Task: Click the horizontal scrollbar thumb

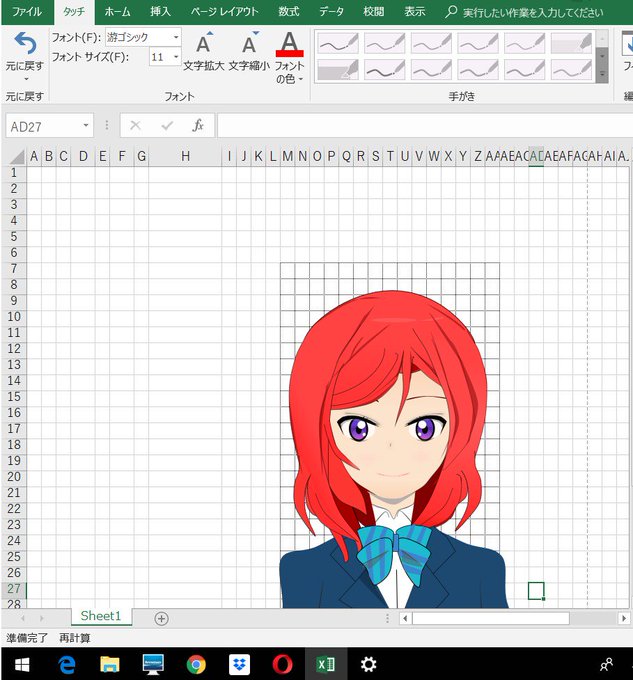Action: [x=490, y=618]
